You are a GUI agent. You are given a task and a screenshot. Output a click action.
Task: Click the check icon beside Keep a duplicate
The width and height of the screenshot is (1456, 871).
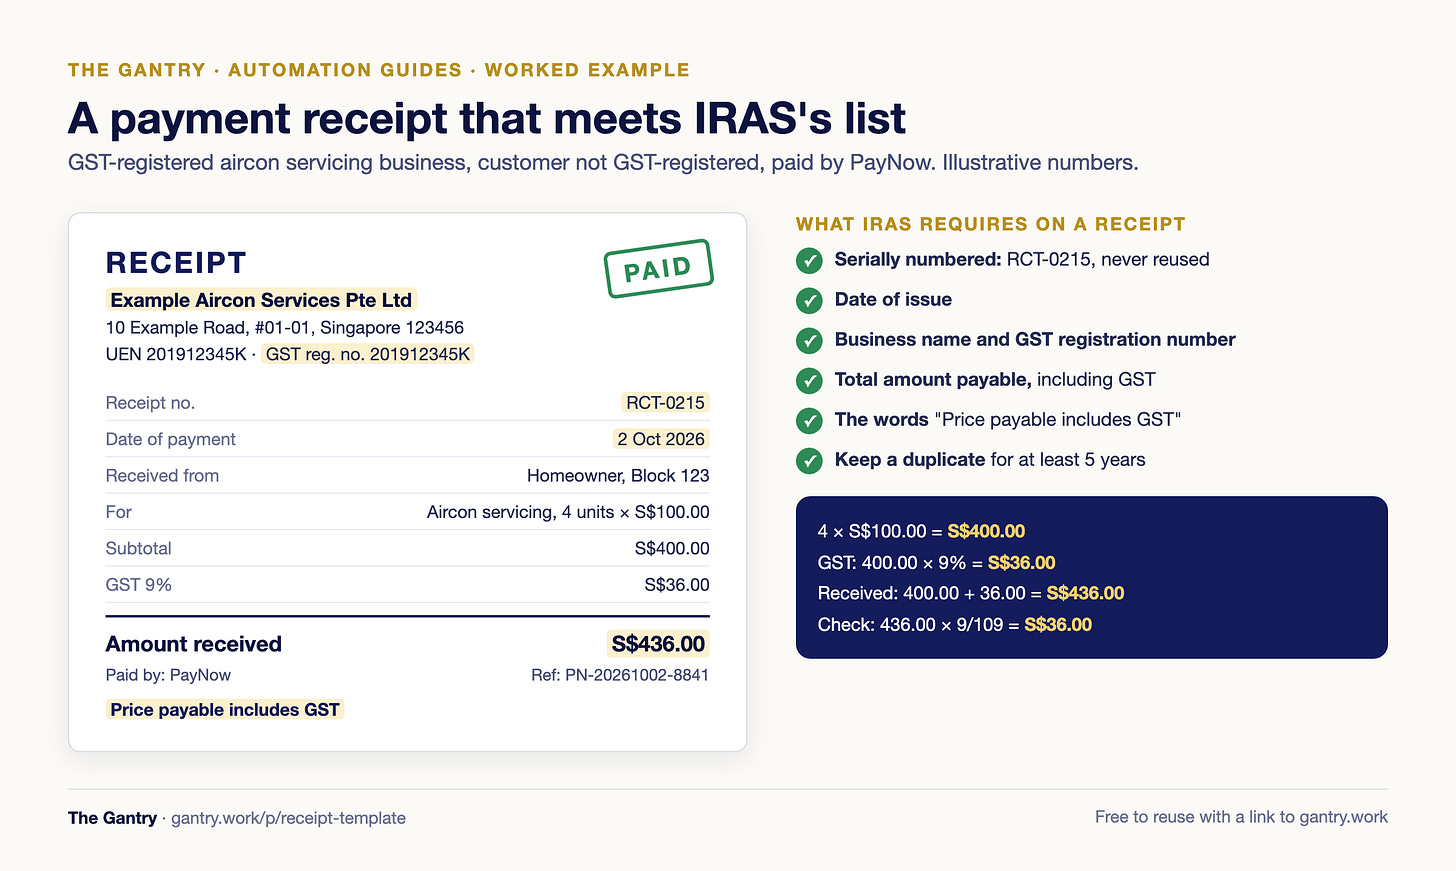click(809, 461)
